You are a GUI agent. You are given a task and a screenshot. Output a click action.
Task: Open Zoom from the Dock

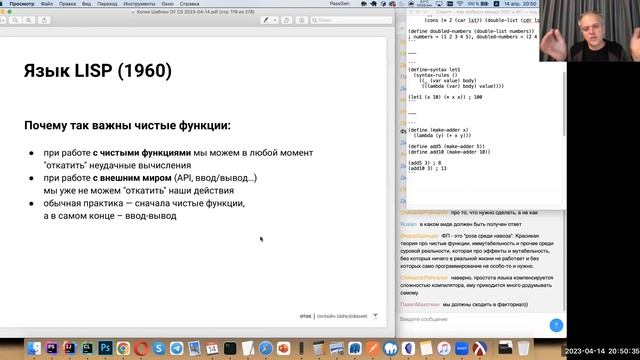(x=462, y=348)
